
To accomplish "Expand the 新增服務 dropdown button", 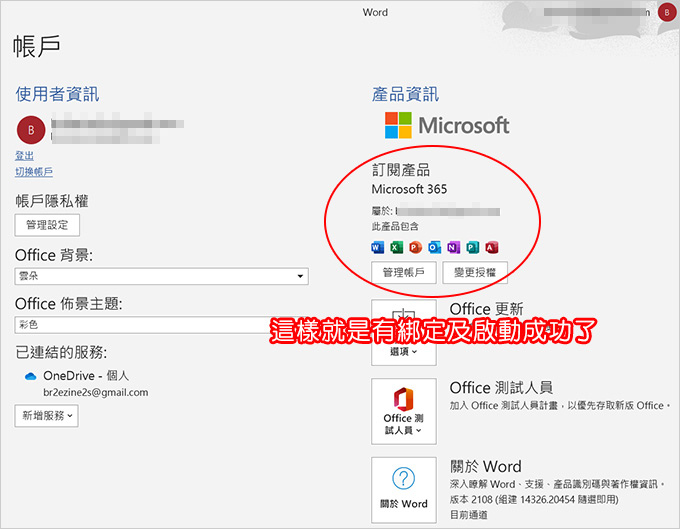I will point(46,416).
